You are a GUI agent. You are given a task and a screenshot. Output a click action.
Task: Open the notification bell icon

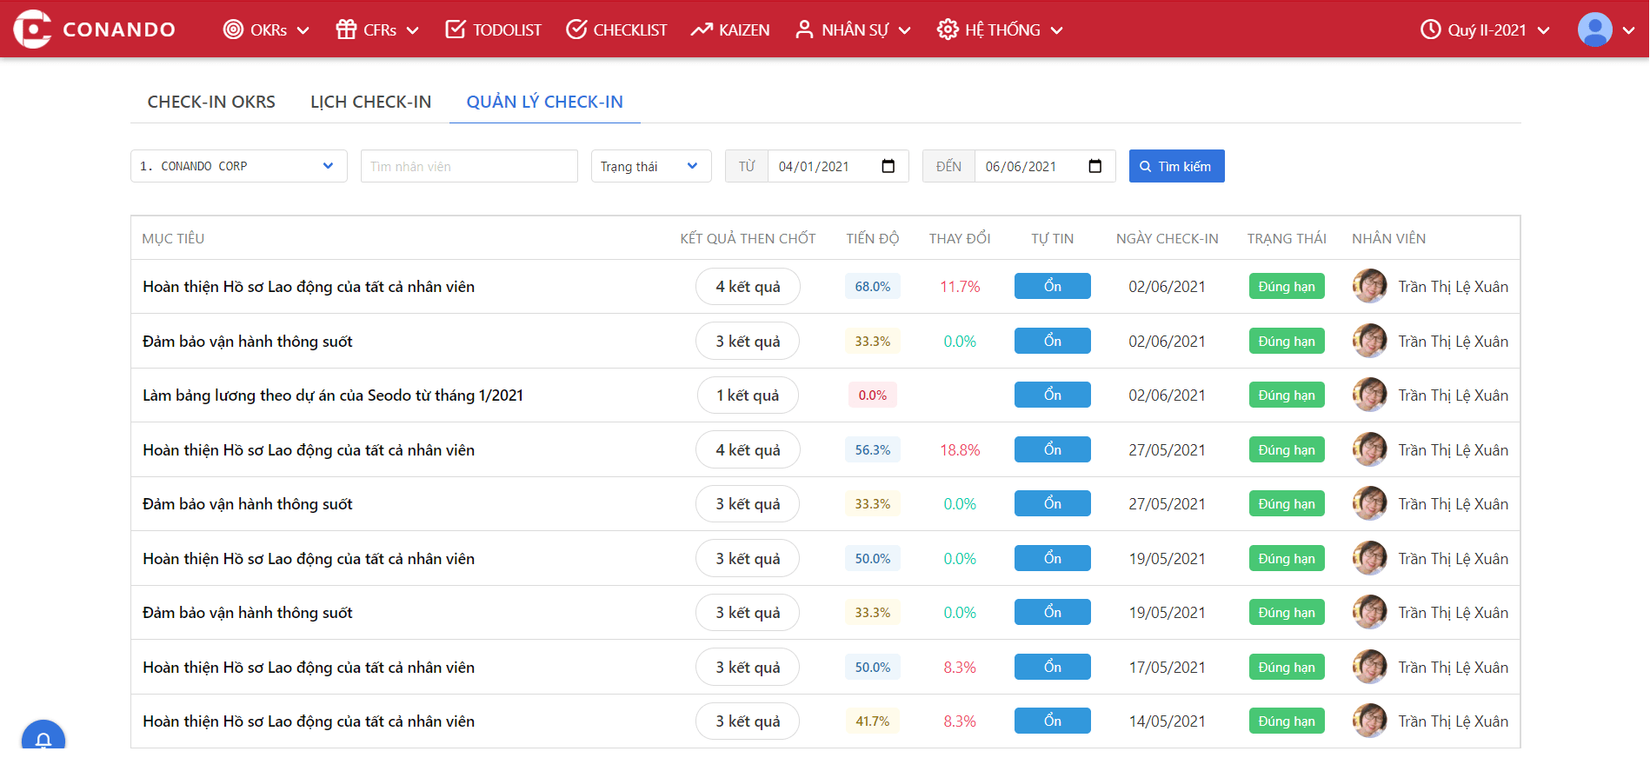tap(43, 740)
